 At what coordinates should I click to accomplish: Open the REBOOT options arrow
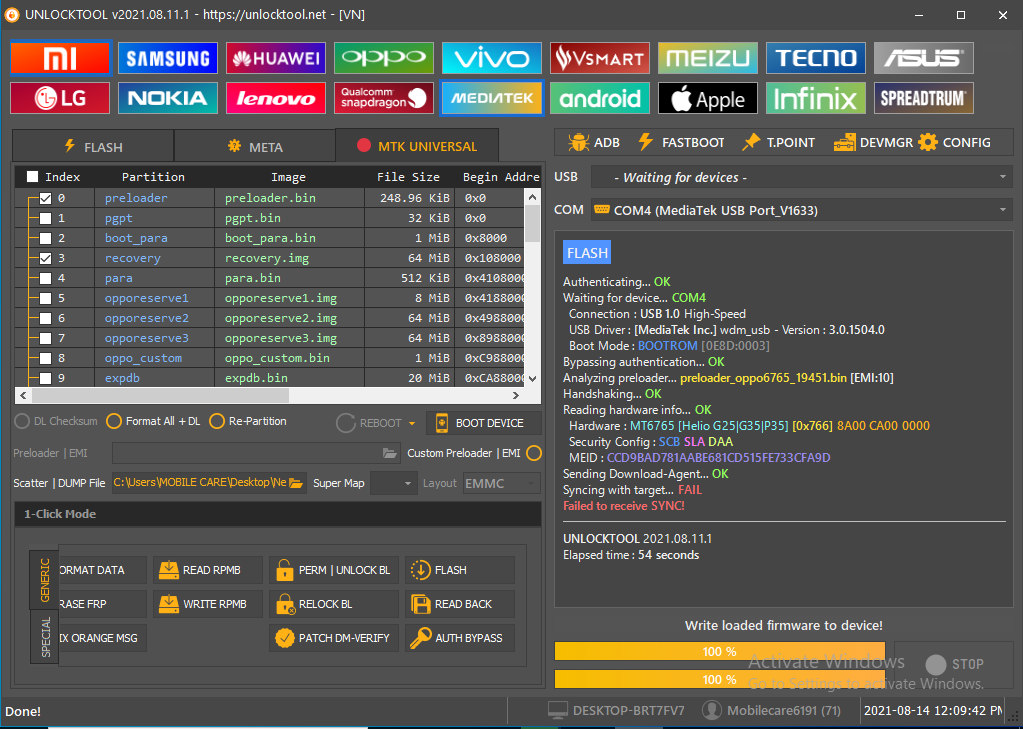click(412, 424)
